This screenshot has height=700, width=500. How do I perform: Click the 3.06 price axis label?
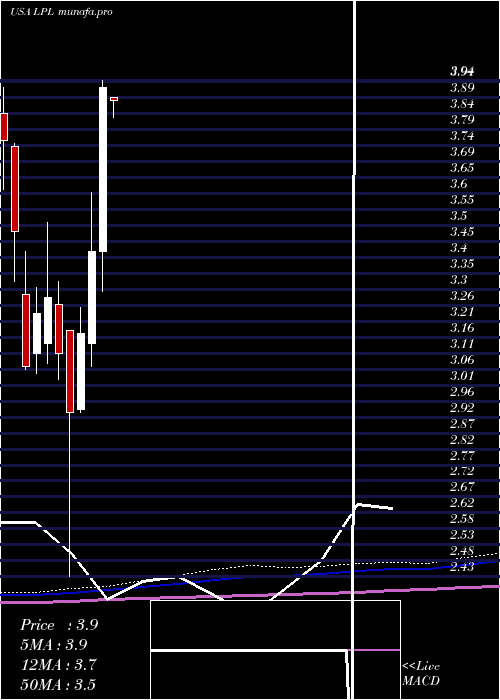[x=462, y=360]
